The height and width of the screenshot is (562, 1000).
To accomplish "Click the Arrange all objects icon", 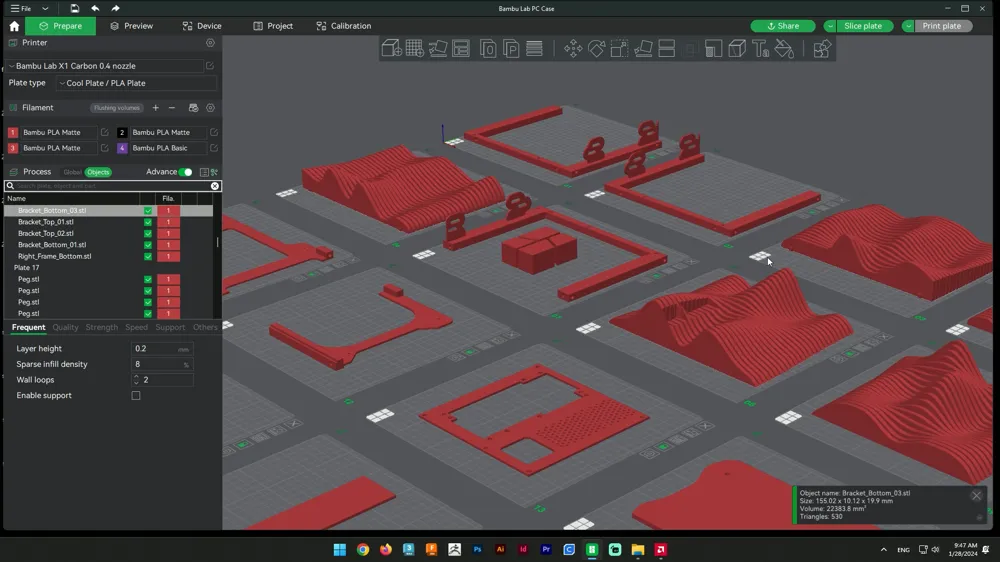I will tap(461, 48).
